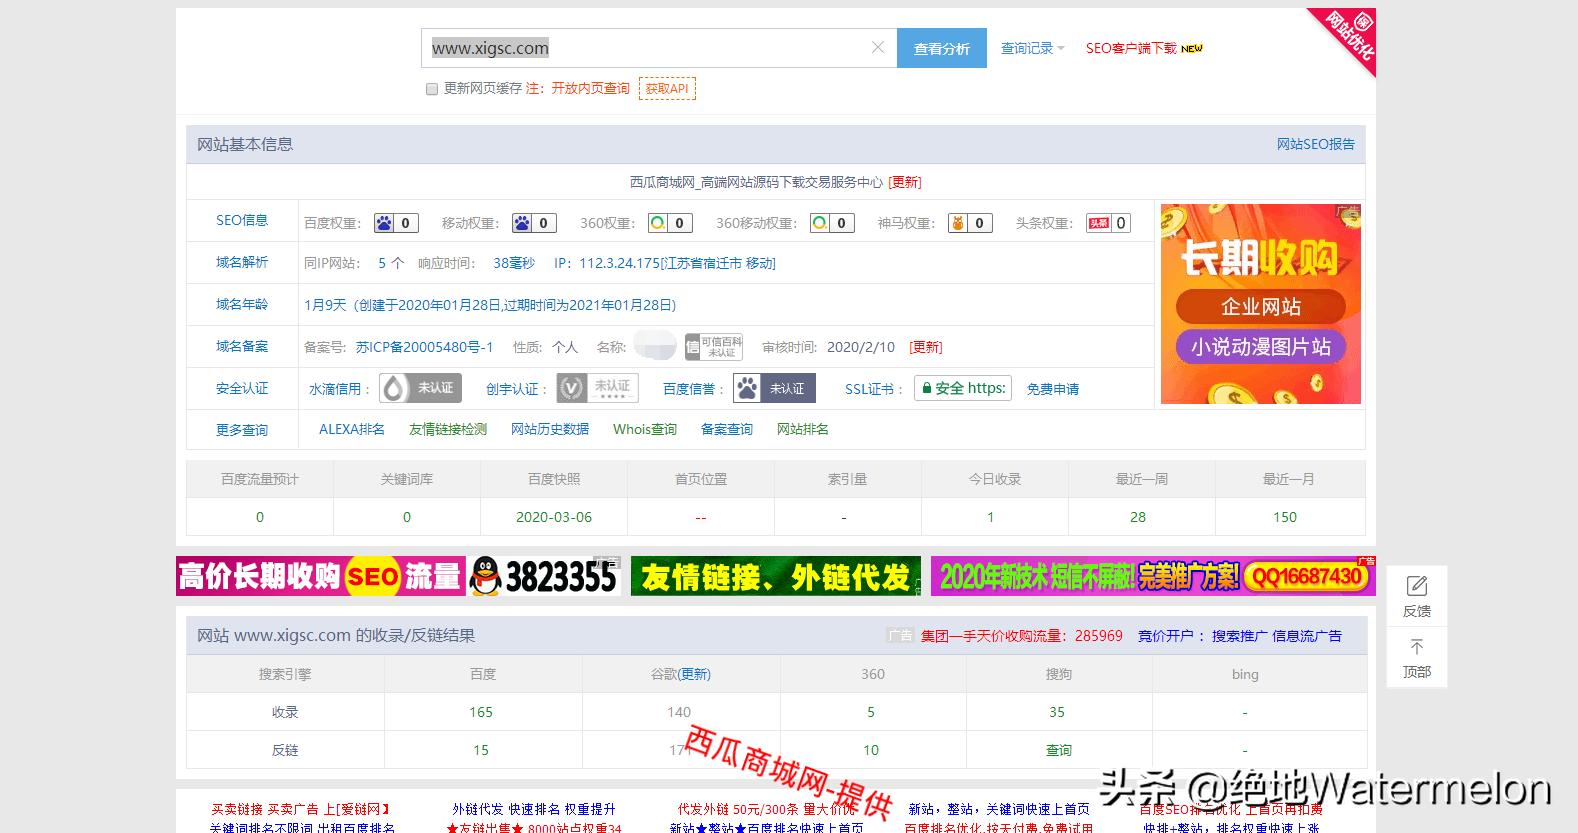1578x833 pixels.
Task: Click the IP address 112.3.24.175 link
Action: point(677,263)
